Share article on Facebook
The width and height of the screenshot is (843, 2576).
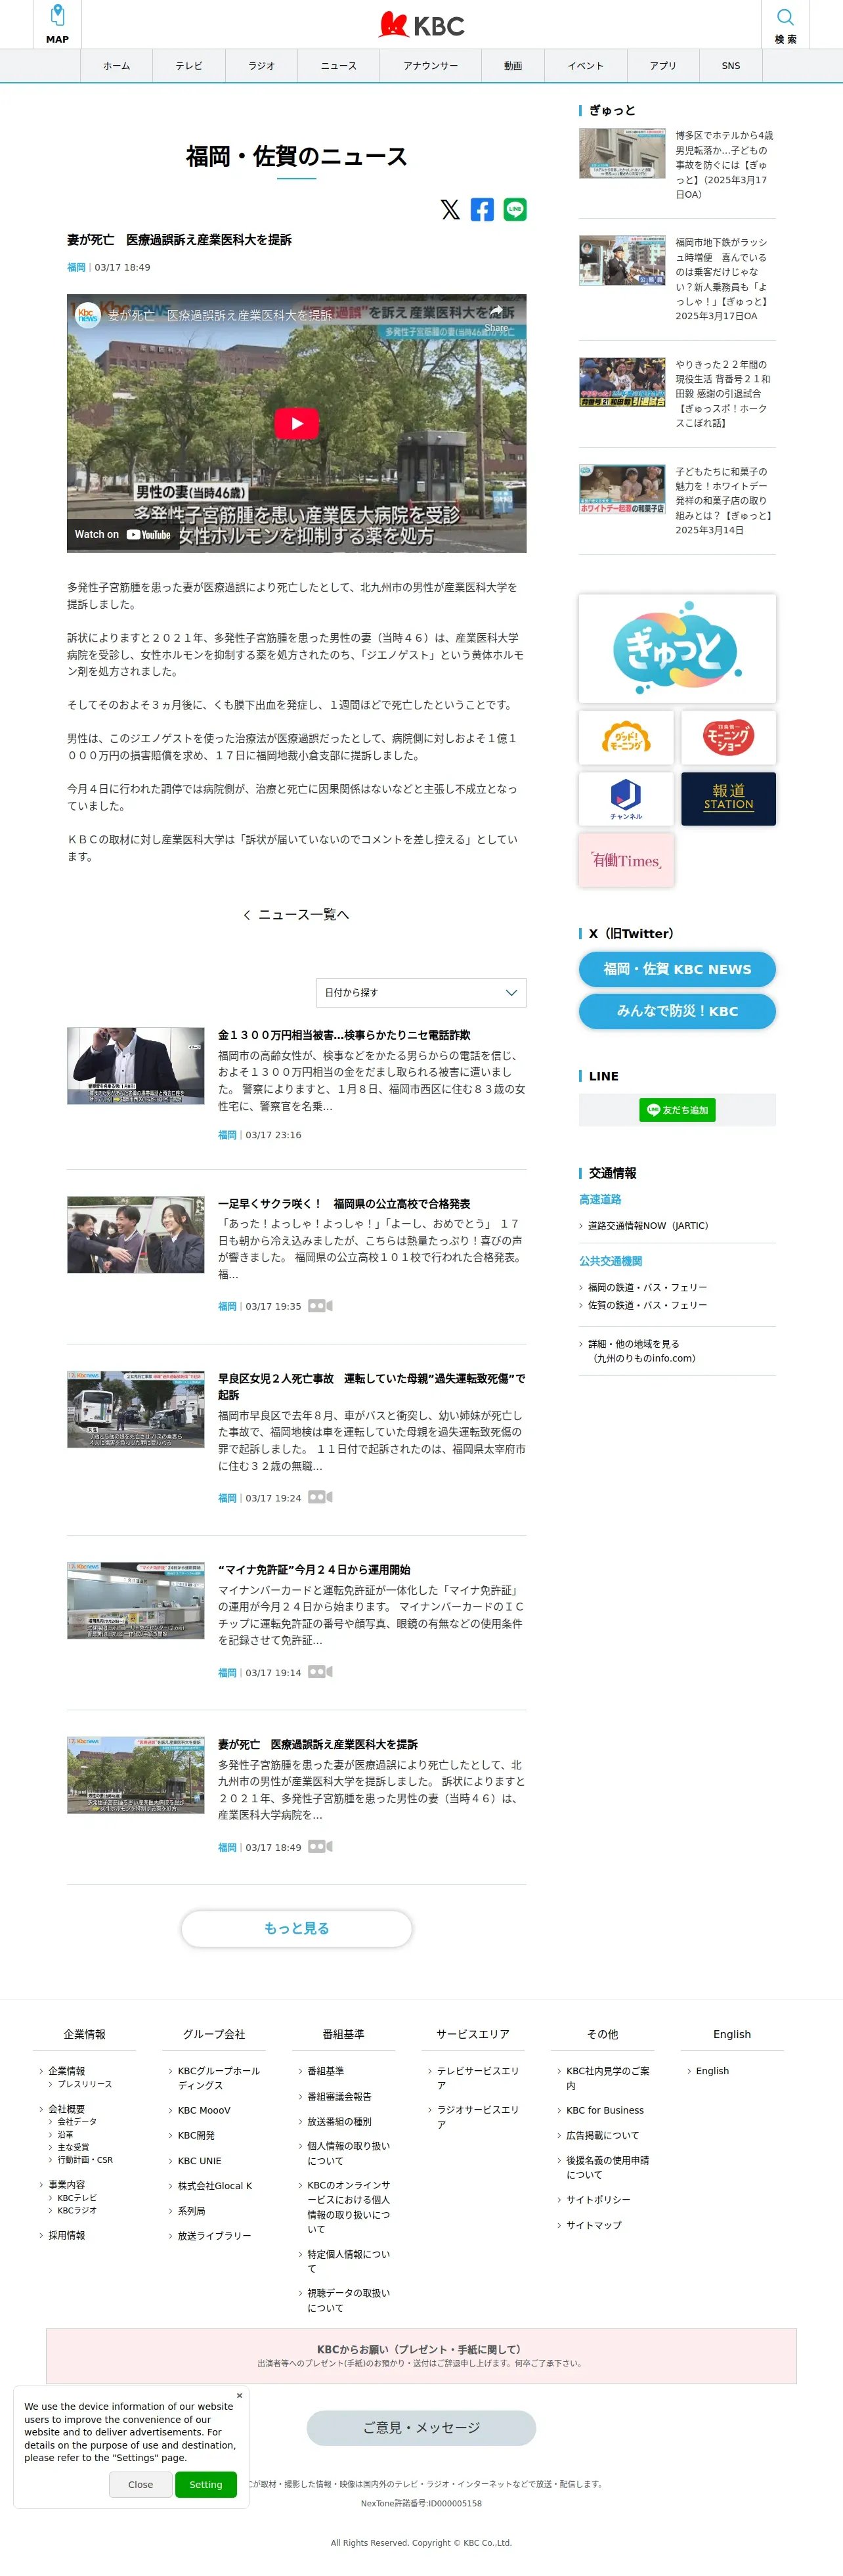[x=482, y=209]
